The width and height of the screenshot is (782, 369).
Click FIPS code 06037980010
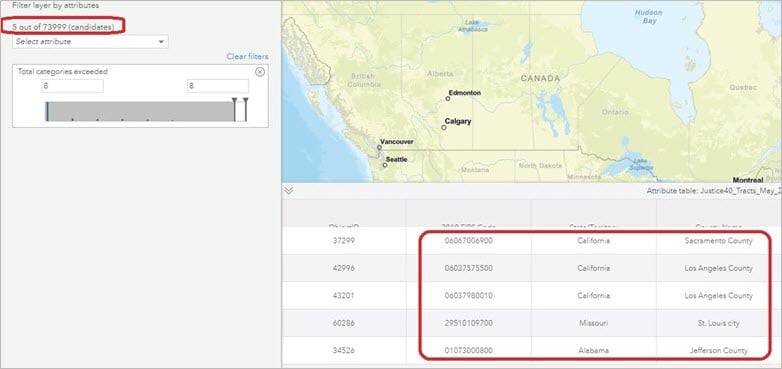(x=469, y=296)
